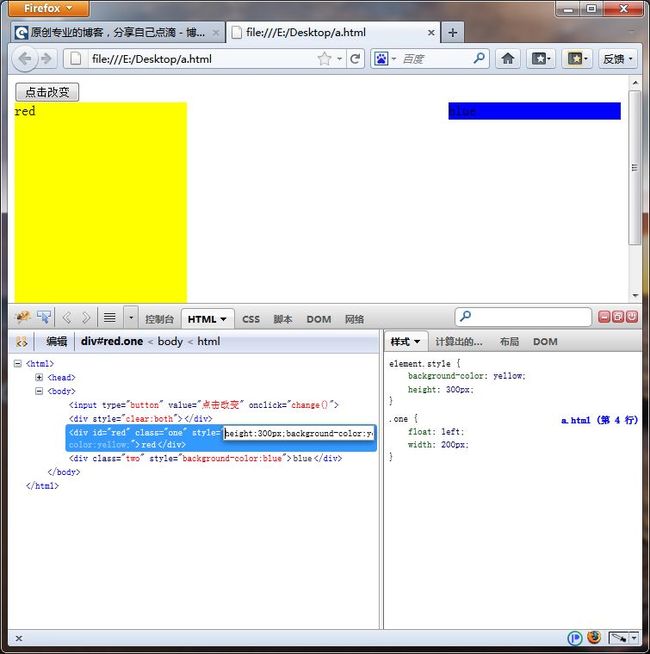This screenshot has width=650, height=654.
Task: Click the 点击改变 page button
Action: coord(47,92)
